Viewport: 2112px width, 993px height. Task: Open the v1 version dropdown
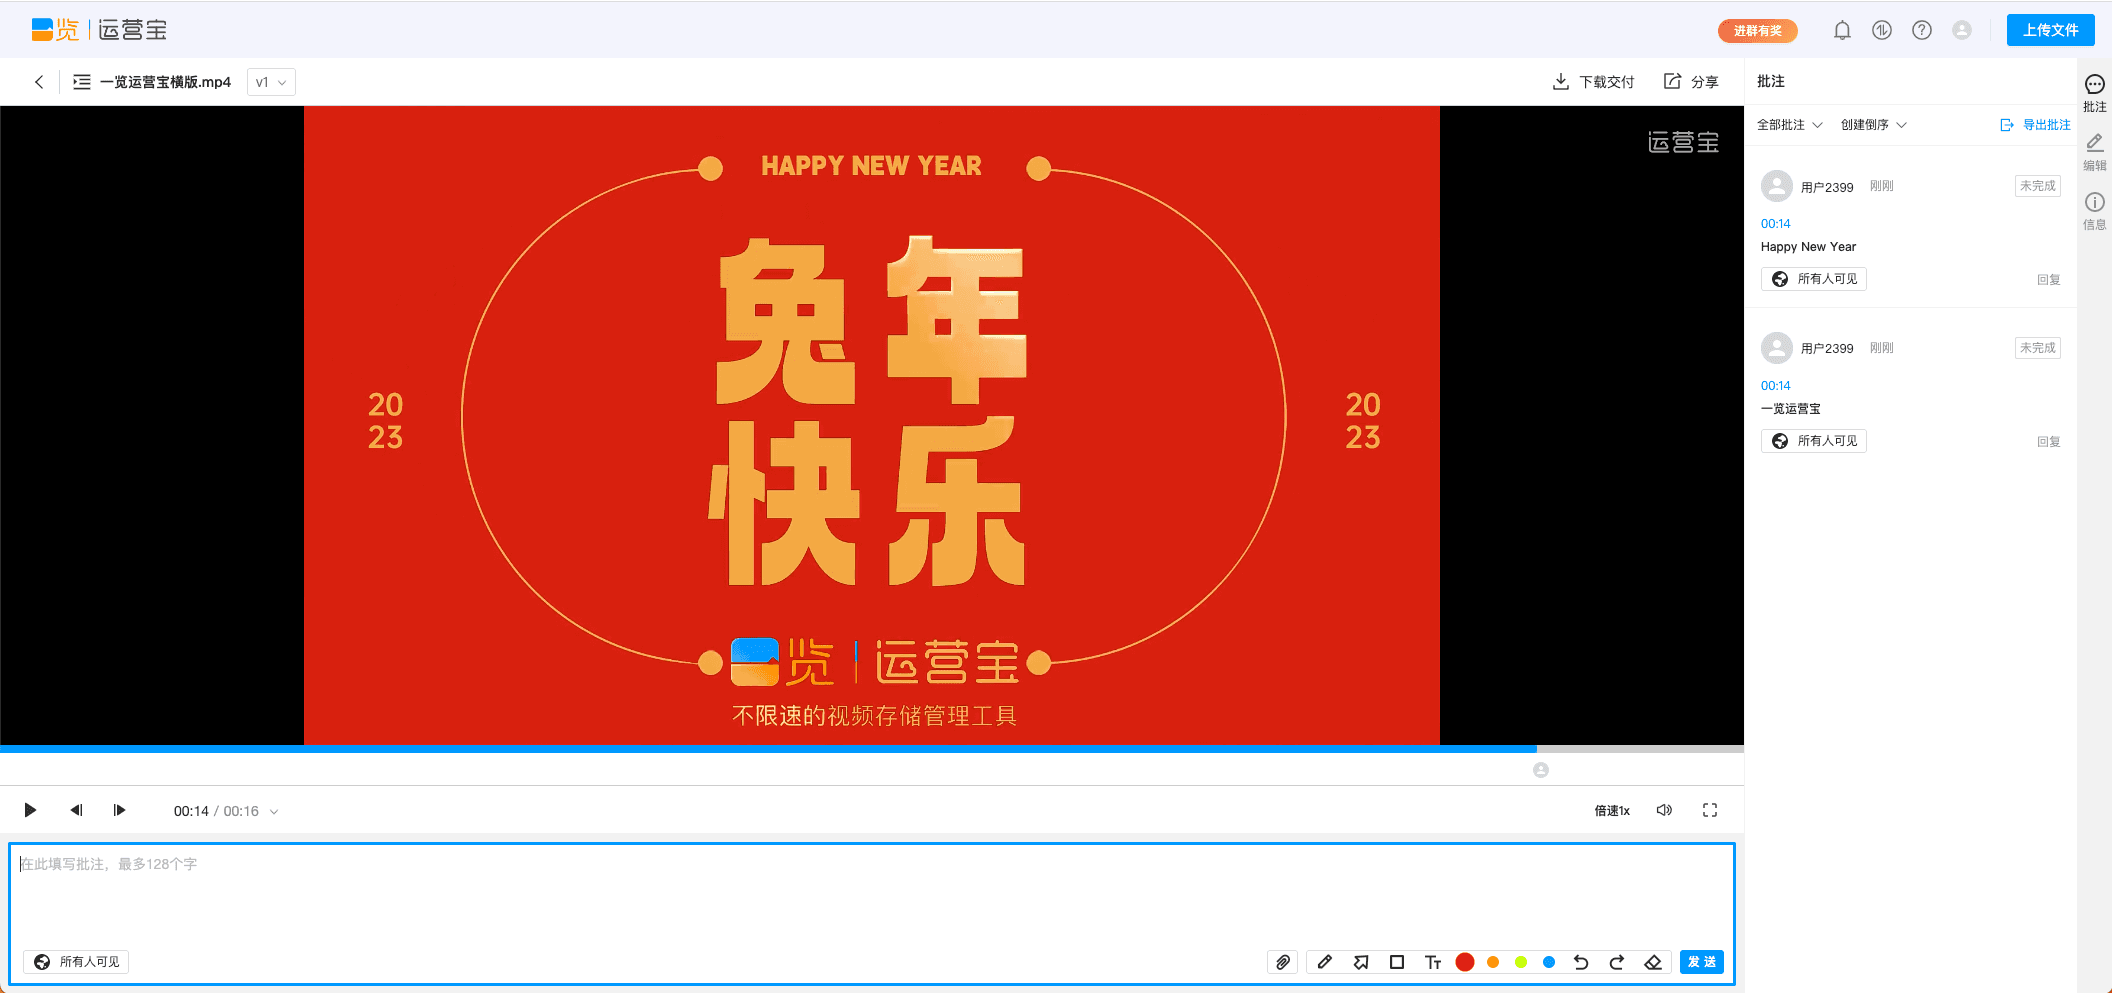tap(270, 81)
